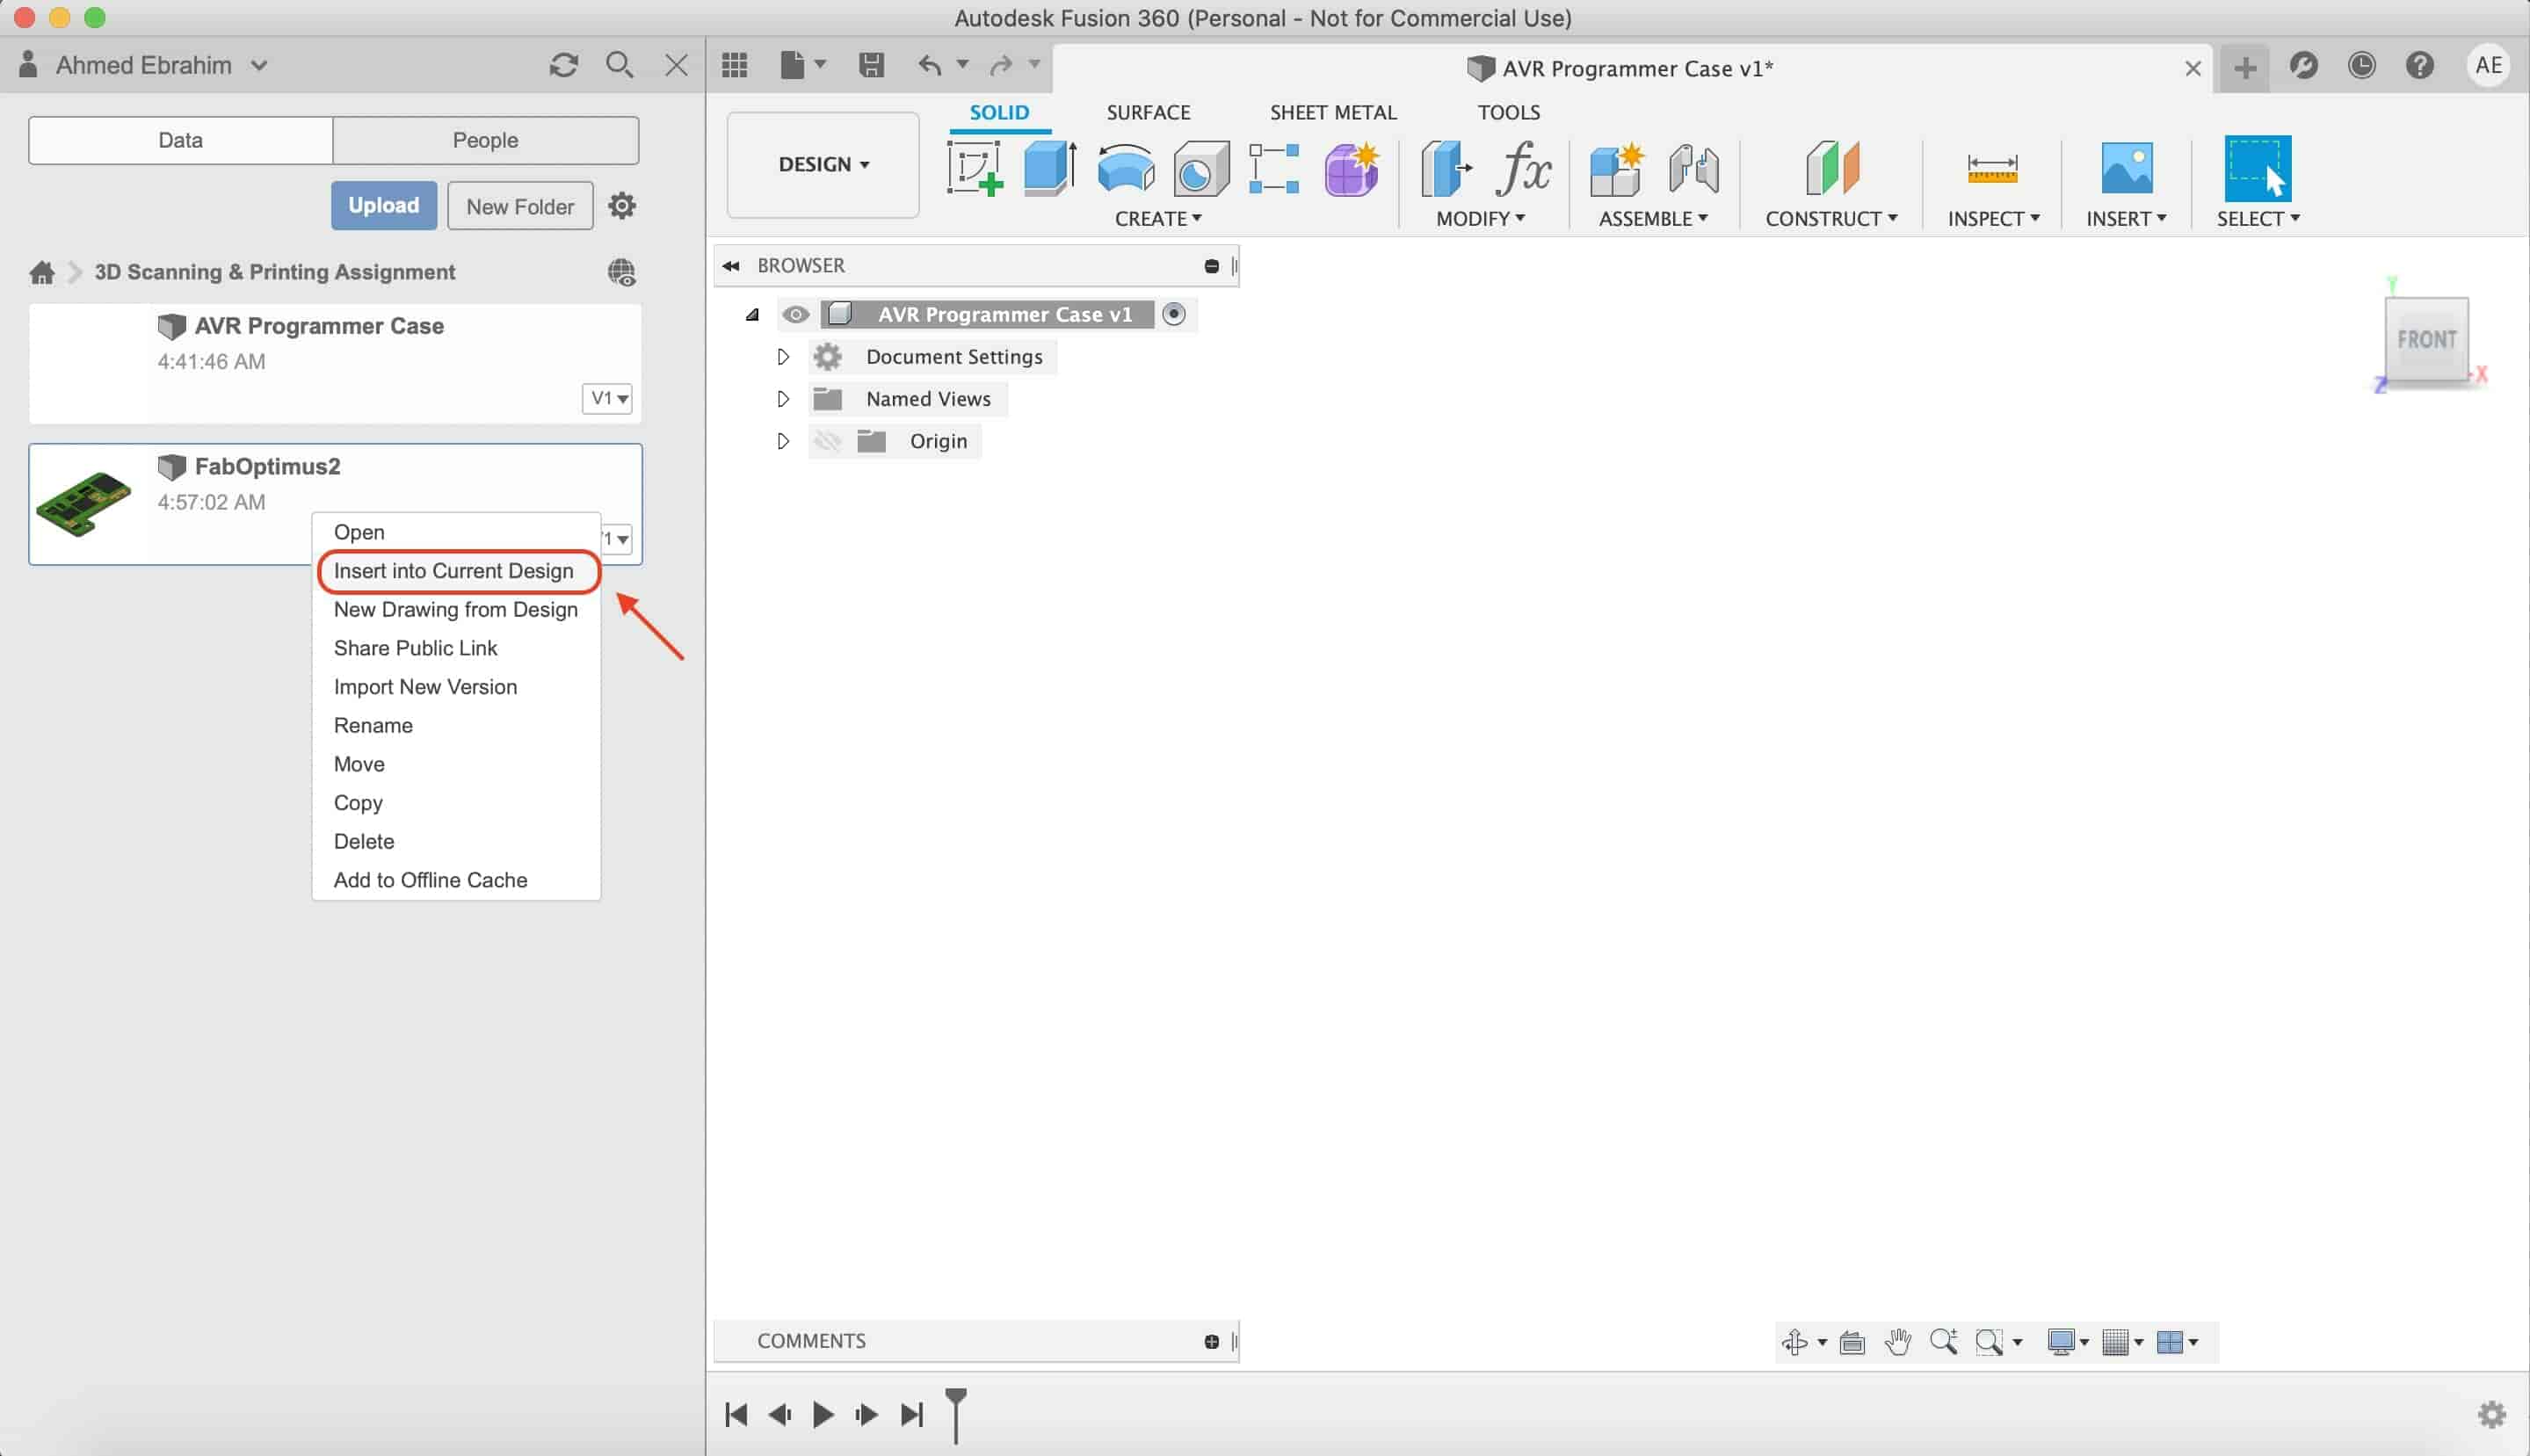Click the Help question mark icon
Screen dimensions: 2530x1456
pyautogui.click(x=2419, y=66)
